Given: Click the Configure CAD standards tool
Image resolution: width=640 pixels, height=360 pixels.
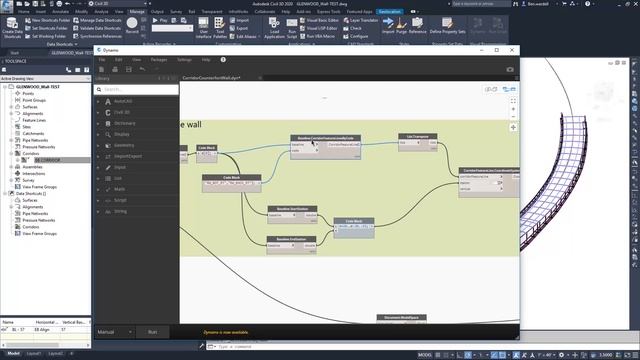Looking at the screenshot, I should coord(356,36).
